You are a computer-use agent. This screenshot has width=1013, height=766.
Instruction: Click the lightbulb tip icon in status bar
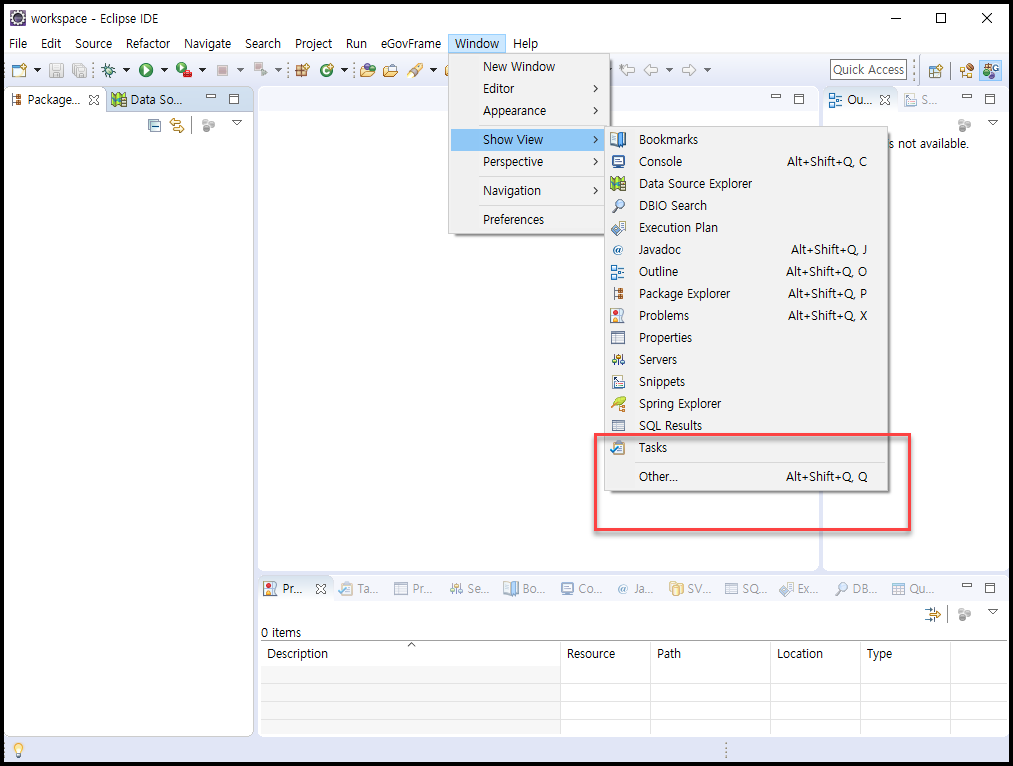(19, 750)
